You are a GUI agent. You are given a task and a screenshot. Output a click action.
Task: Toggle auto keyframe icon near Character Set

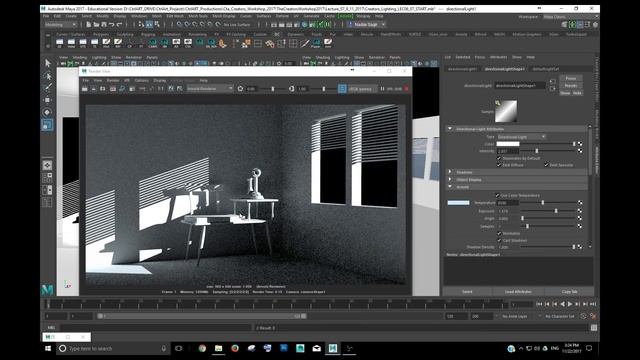(x=583, y=316)
